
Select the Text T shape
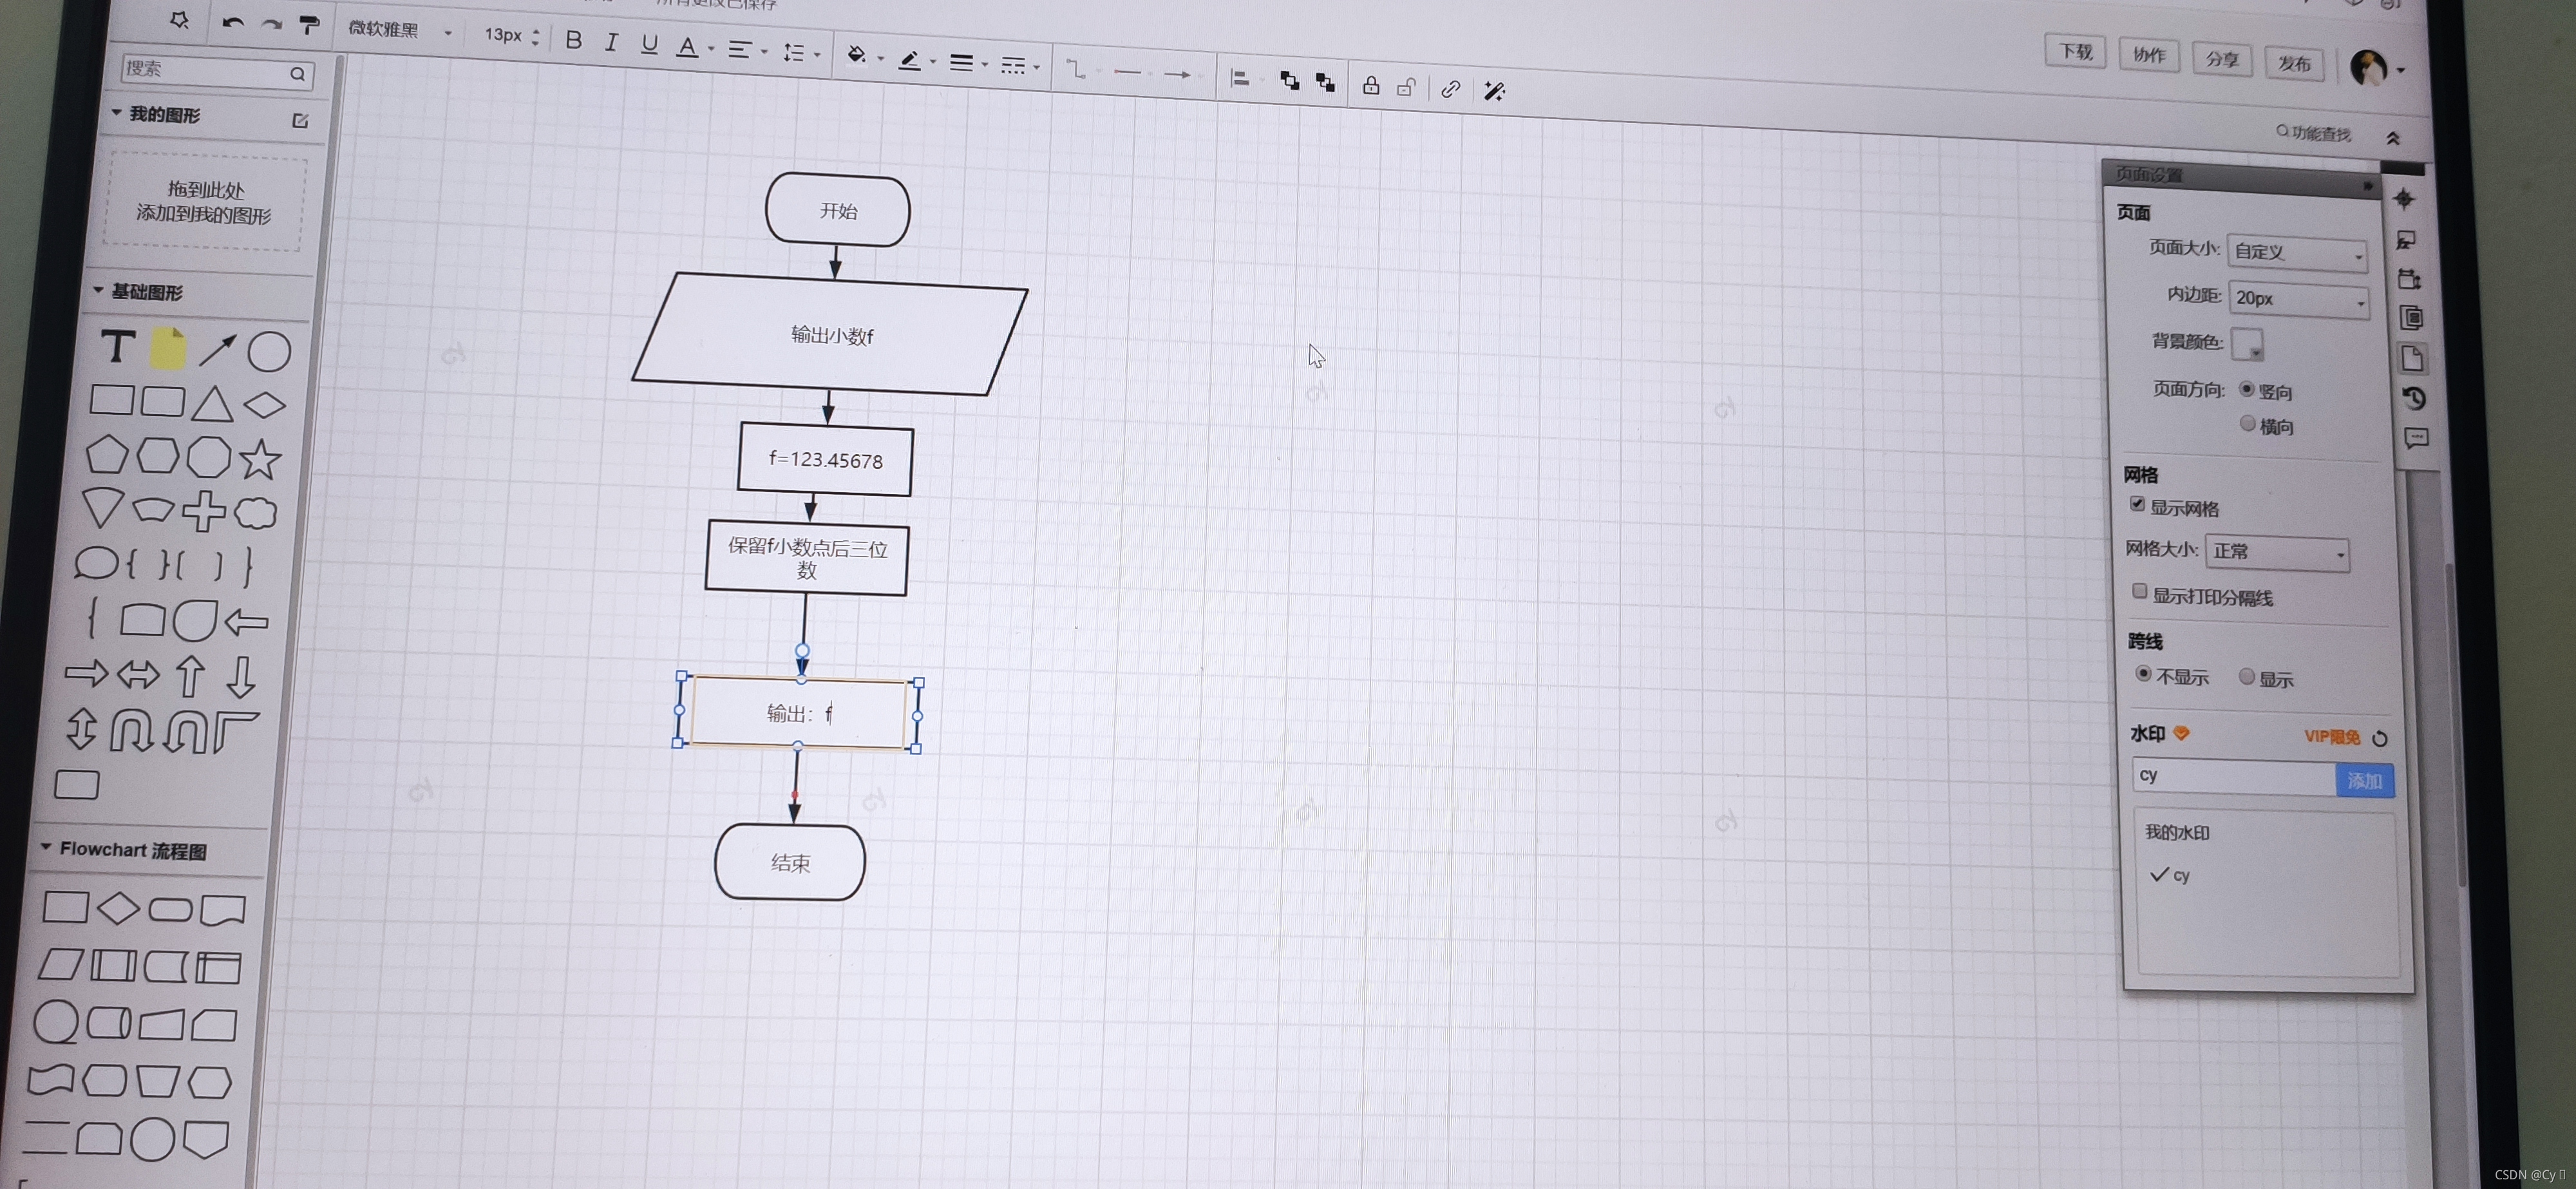[118, 346]
